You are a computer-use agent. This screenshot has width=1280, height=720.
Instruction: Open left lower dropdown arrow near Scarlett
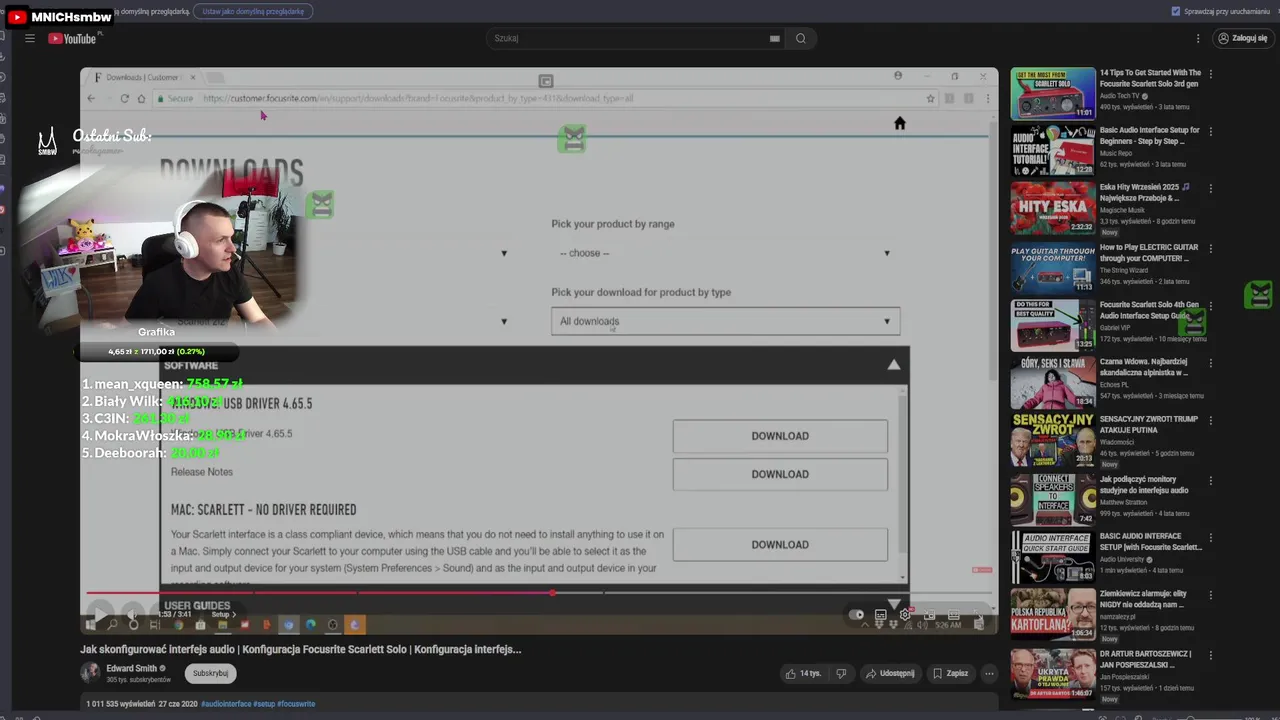point(504,321)
